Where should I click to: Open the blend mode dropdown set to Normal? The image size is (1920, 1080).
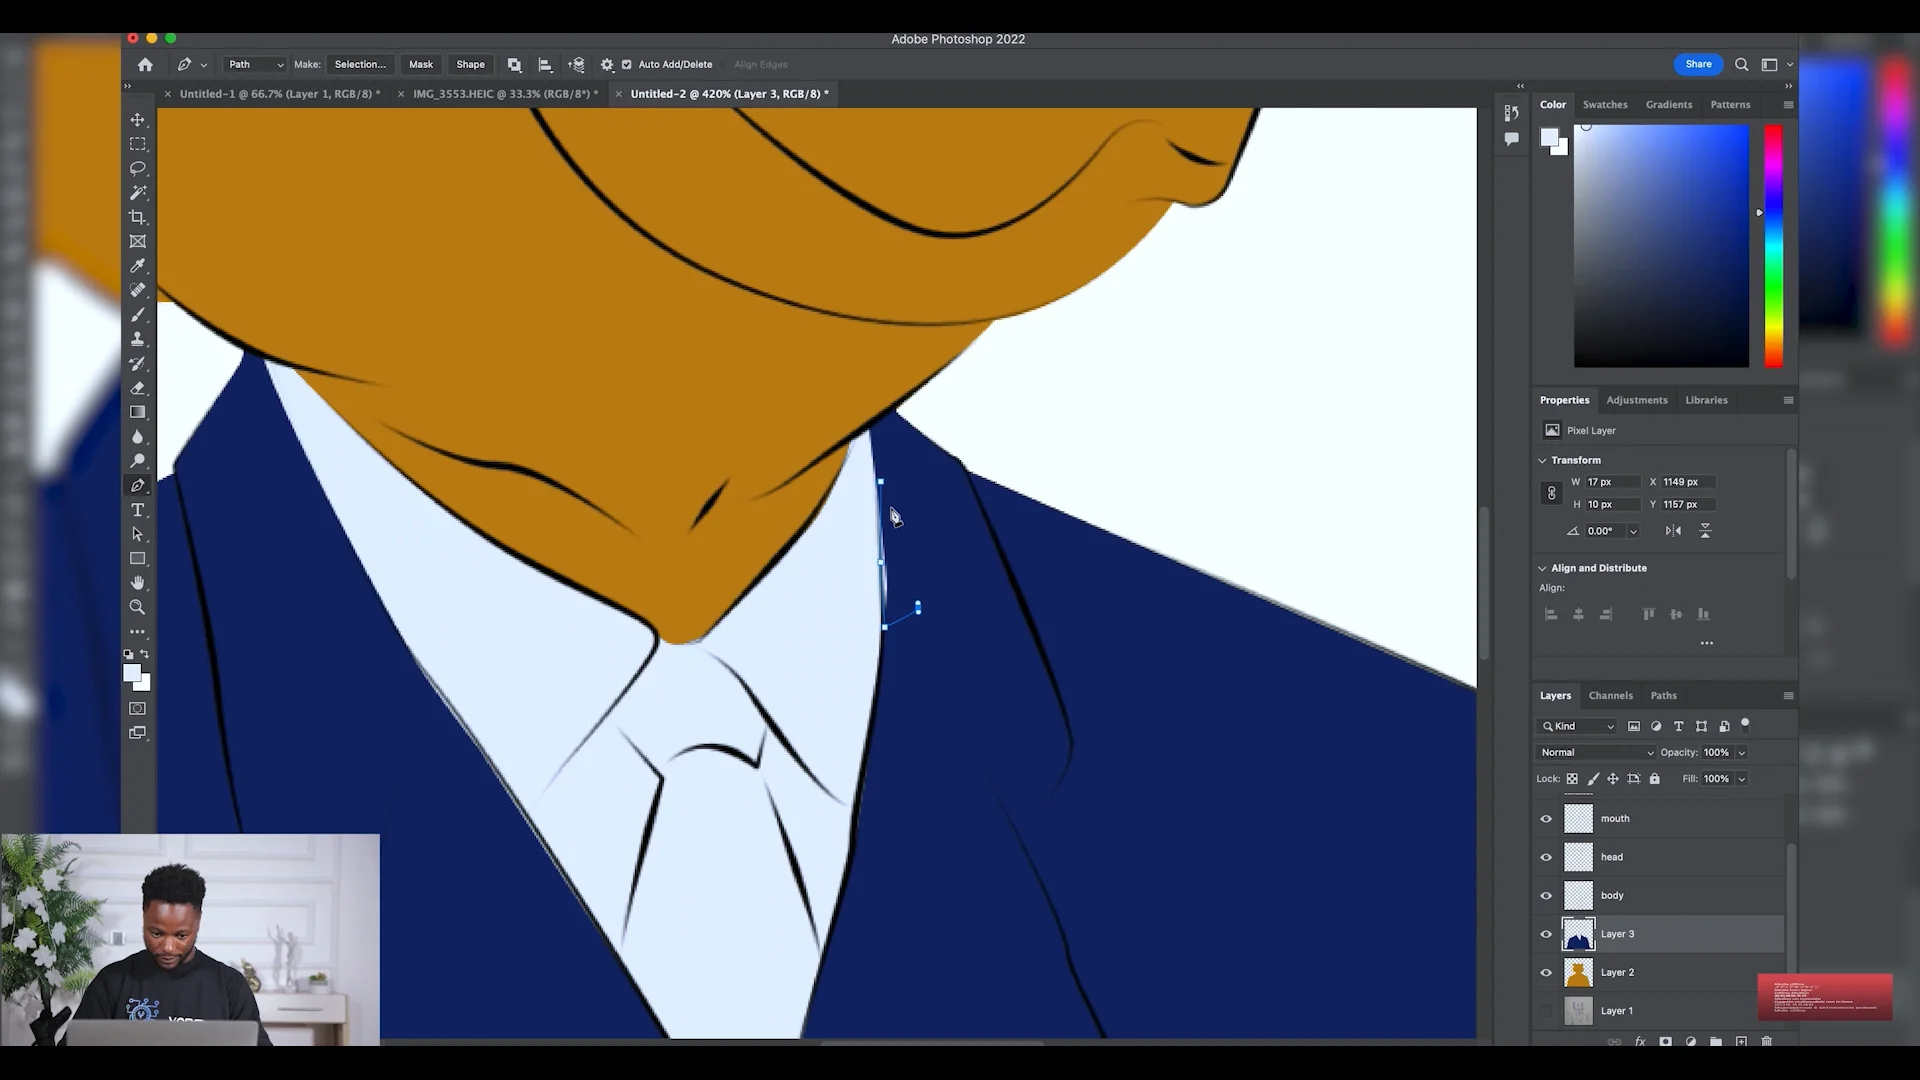(x=1594, y=752)
